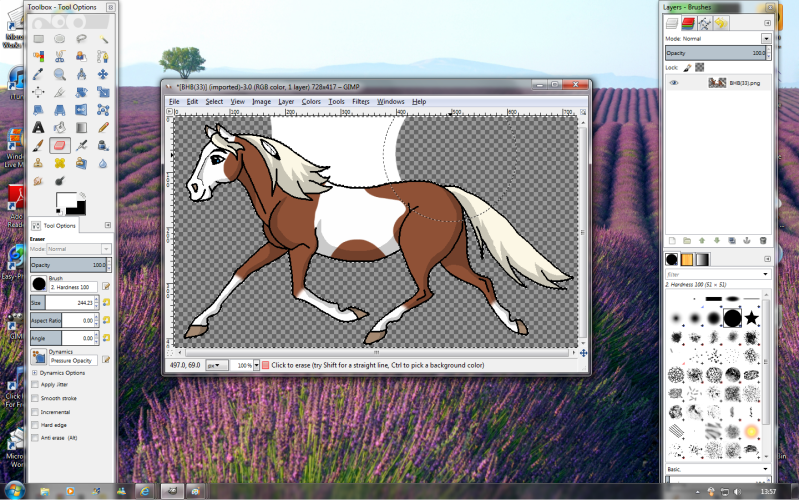This screenshot has height=504, width=799.
Task: Toggle Quick Mask at canvas bottom-left corner
Action: click(x=170, y=352)
